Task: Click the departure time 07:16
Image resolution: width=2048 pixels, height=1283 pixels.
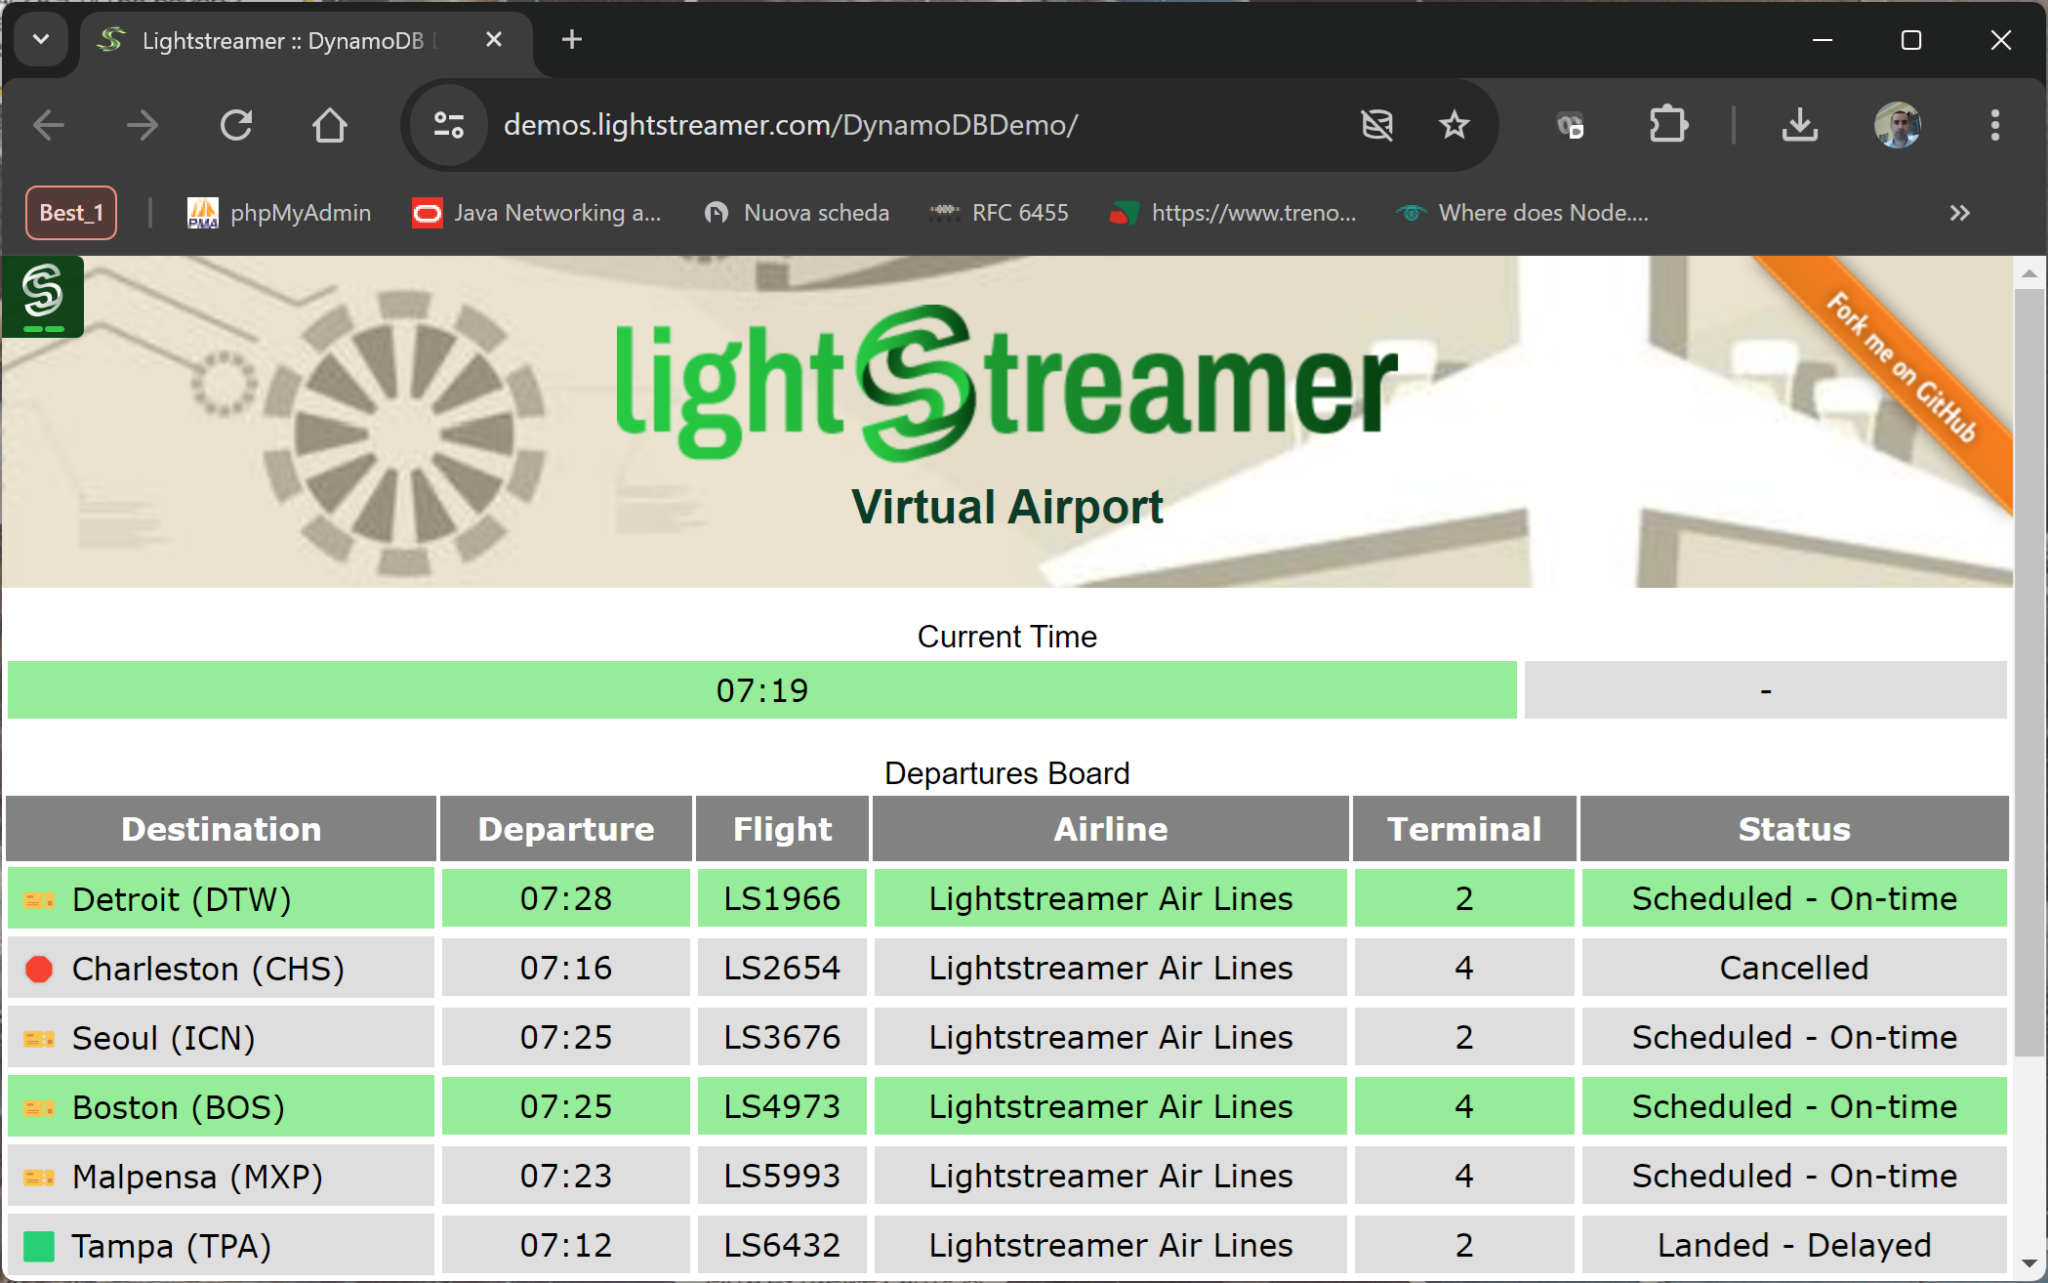Action: point(566,968)
